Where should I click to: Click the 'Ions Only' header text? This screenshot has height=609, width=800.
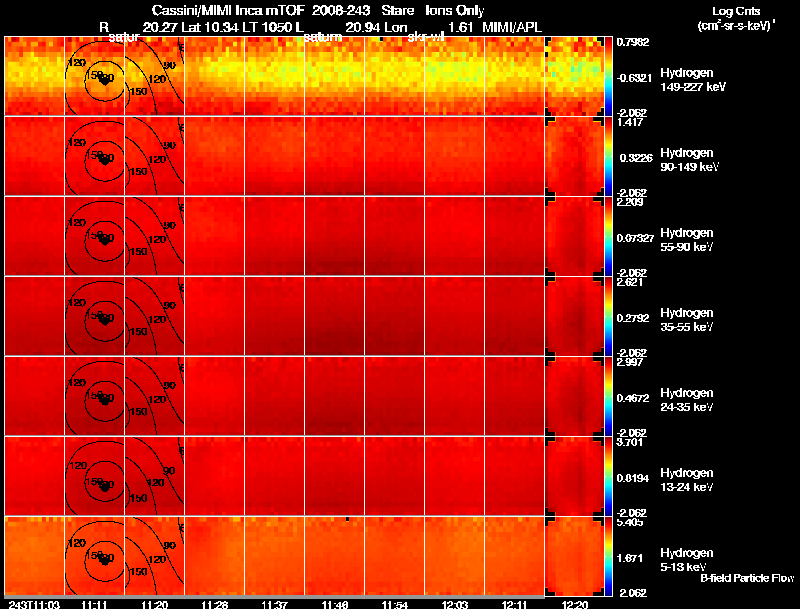click(455, 10)
